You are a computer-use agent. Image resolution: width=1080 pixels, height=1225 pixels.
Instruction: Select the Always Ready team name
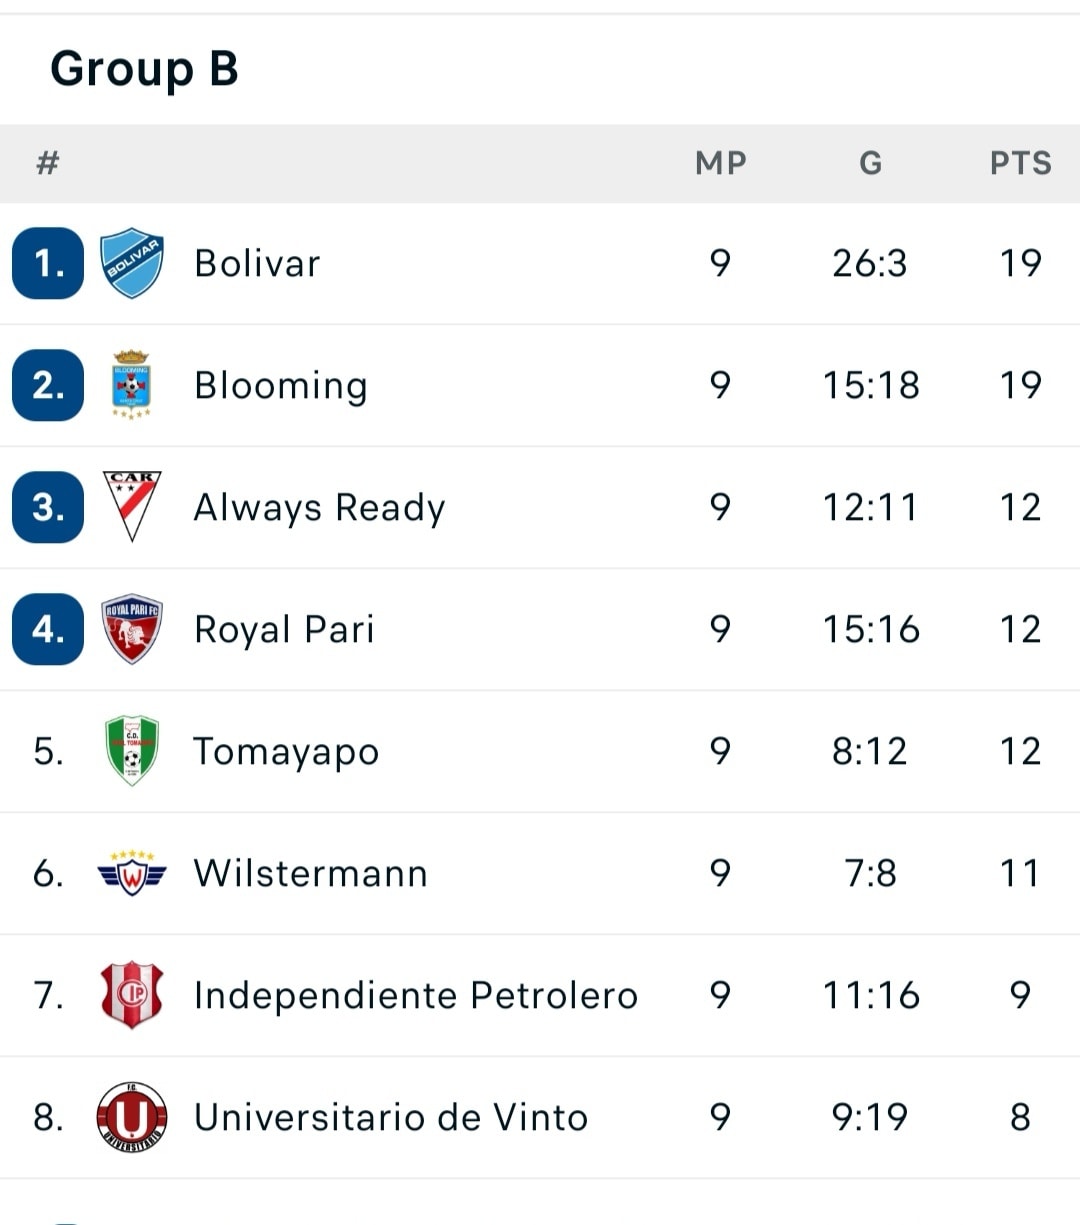tap(319, 508)
